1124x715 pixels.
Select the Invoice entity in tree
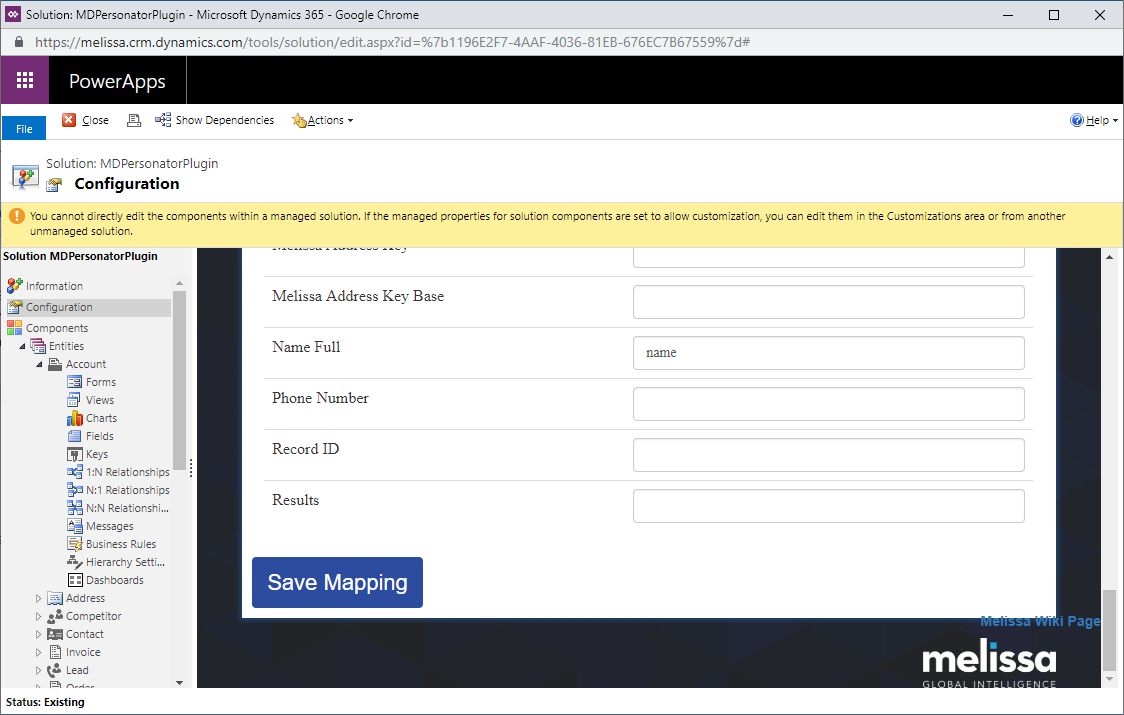coord(83,652)
